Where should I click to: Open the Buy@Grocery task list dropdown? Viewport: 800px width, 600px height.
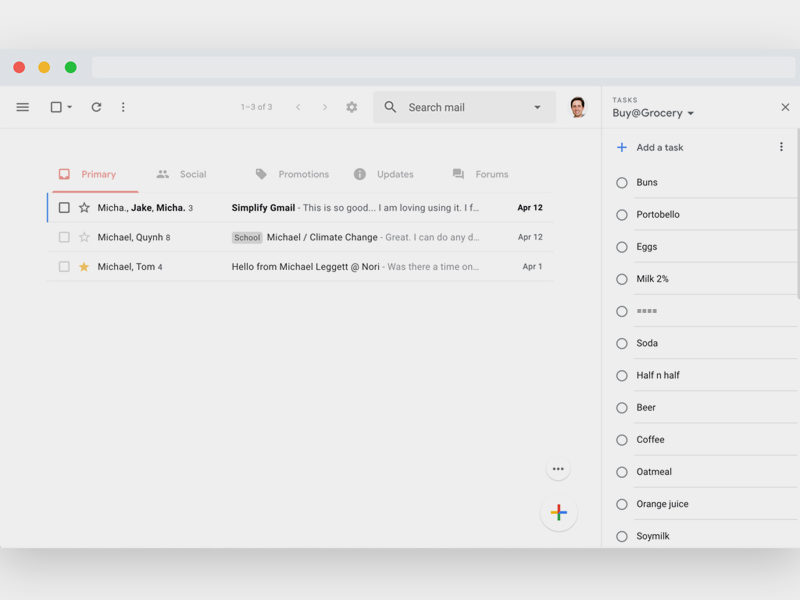tap(690, 114)
